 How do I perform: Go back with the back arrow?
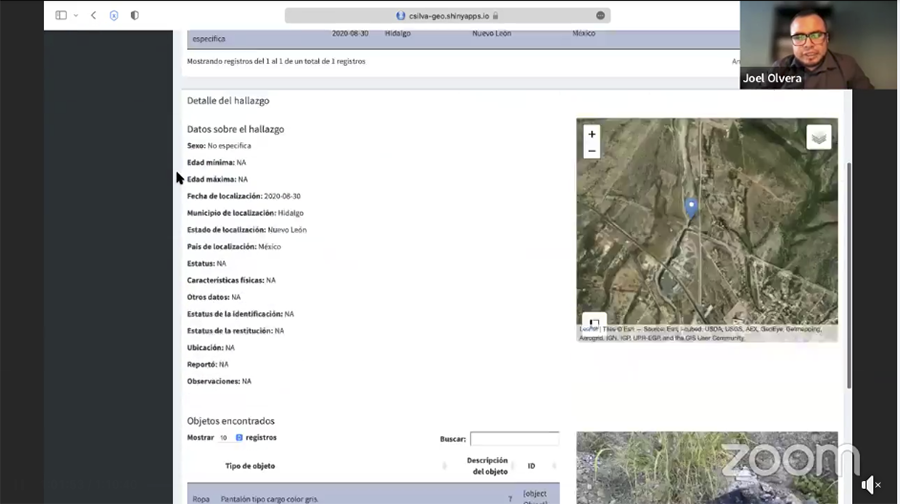point(94,15)
